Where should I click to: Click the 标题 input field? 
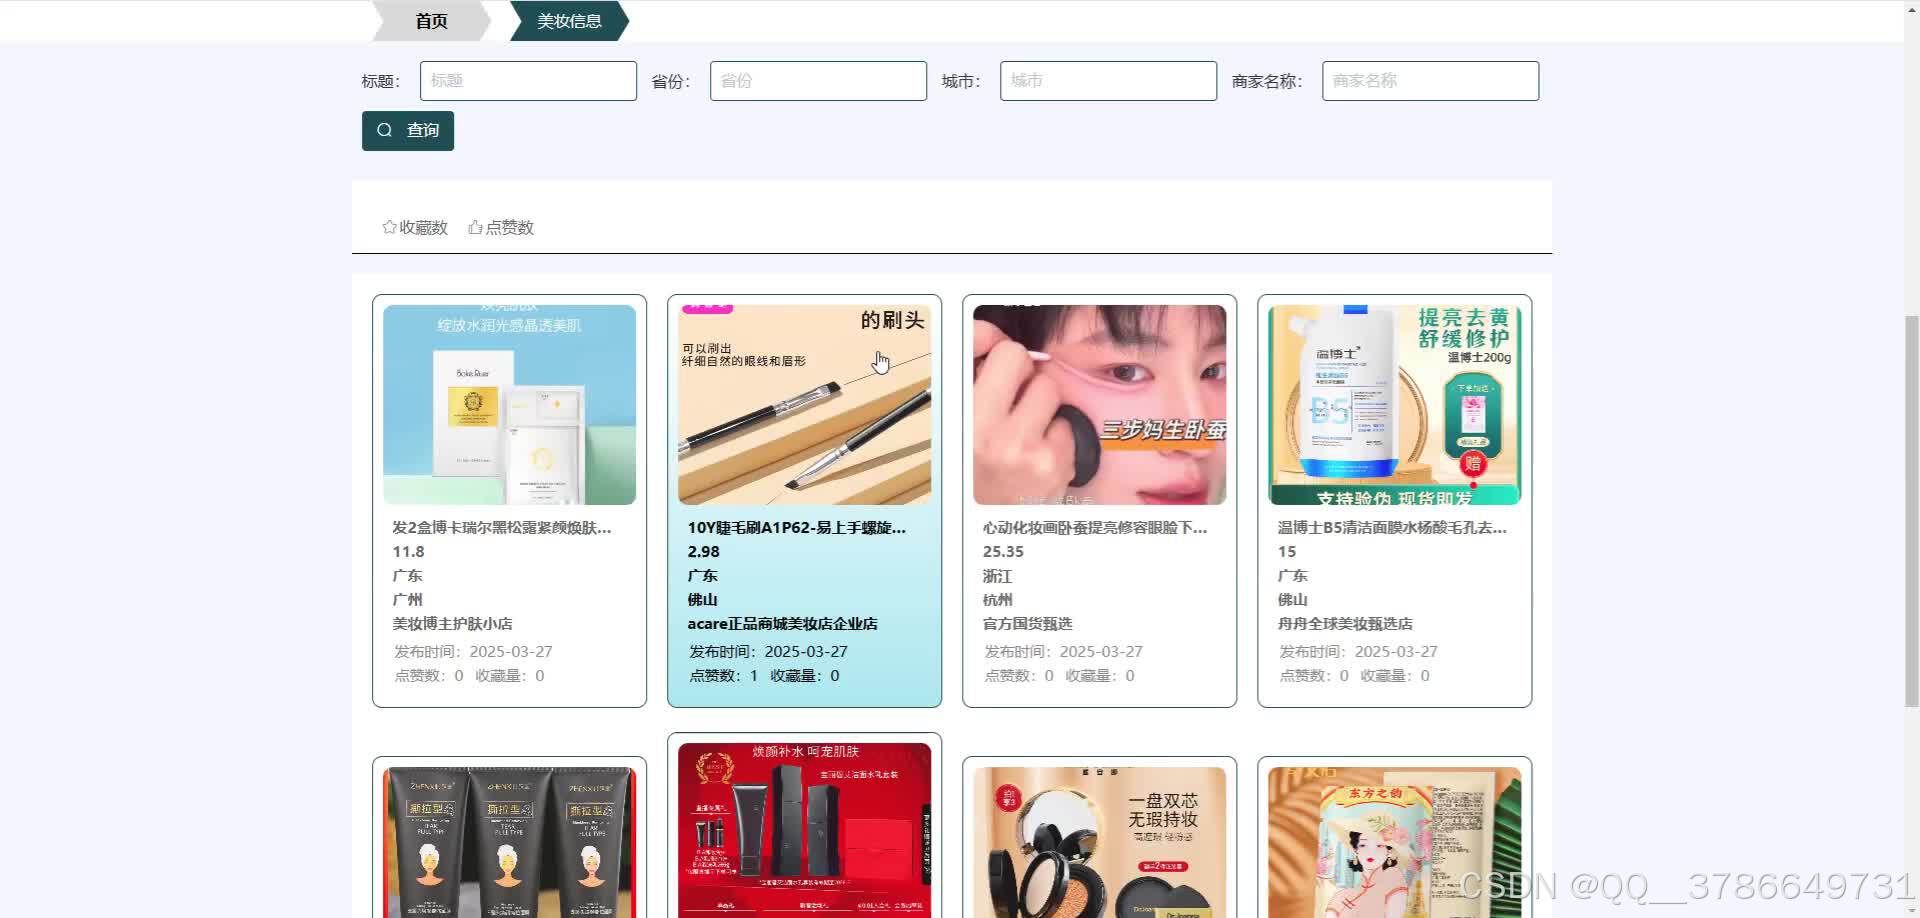(528, 81)
